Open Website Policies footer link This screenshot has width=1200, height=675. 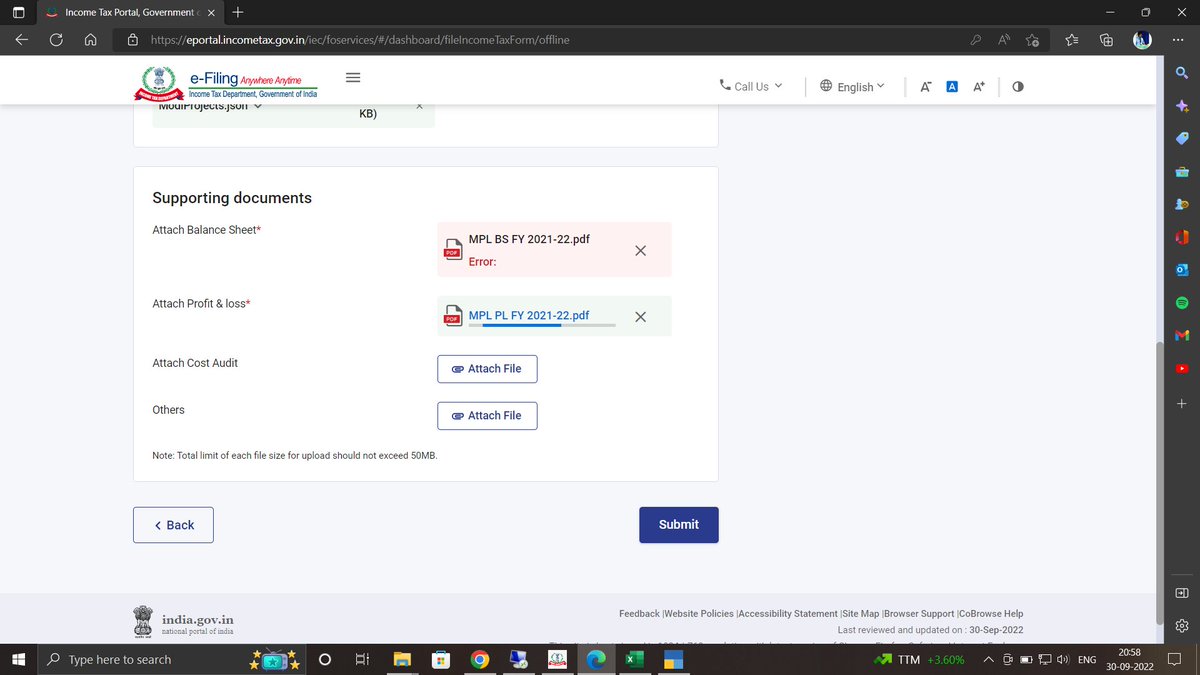tap(699, 614)
